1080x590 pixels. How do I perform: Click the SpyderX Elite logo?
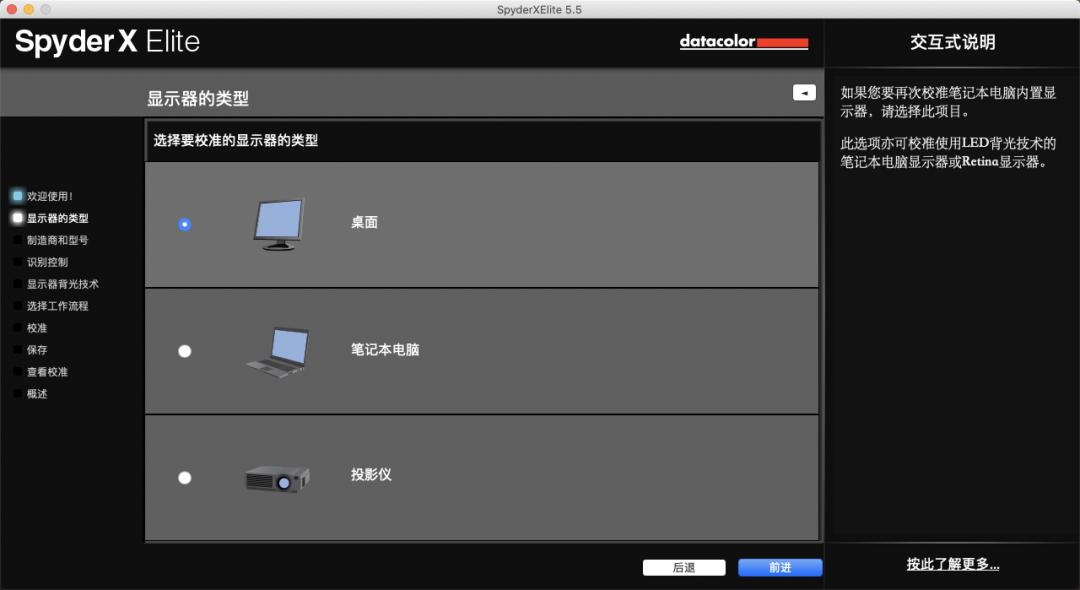tap(107, 41)
